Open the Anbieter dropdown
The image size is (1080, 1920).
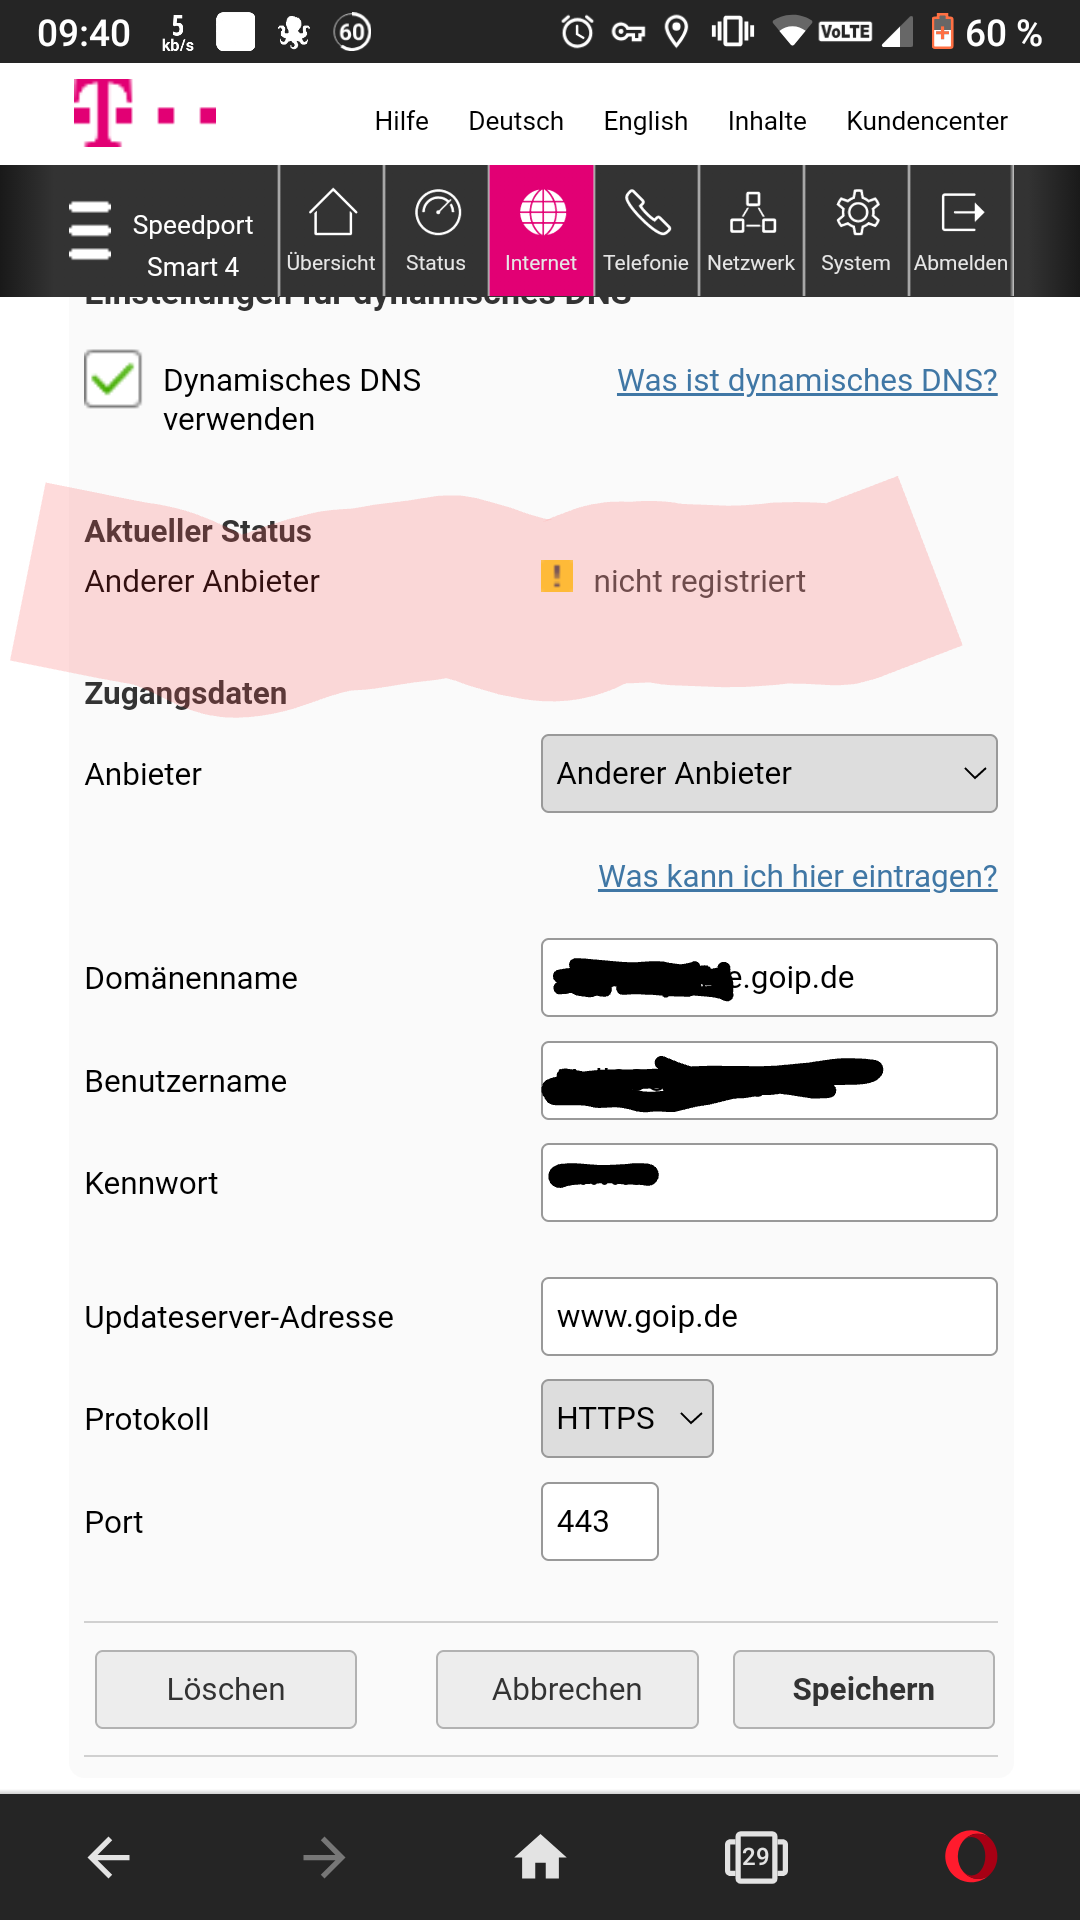(x=768, y=773)
